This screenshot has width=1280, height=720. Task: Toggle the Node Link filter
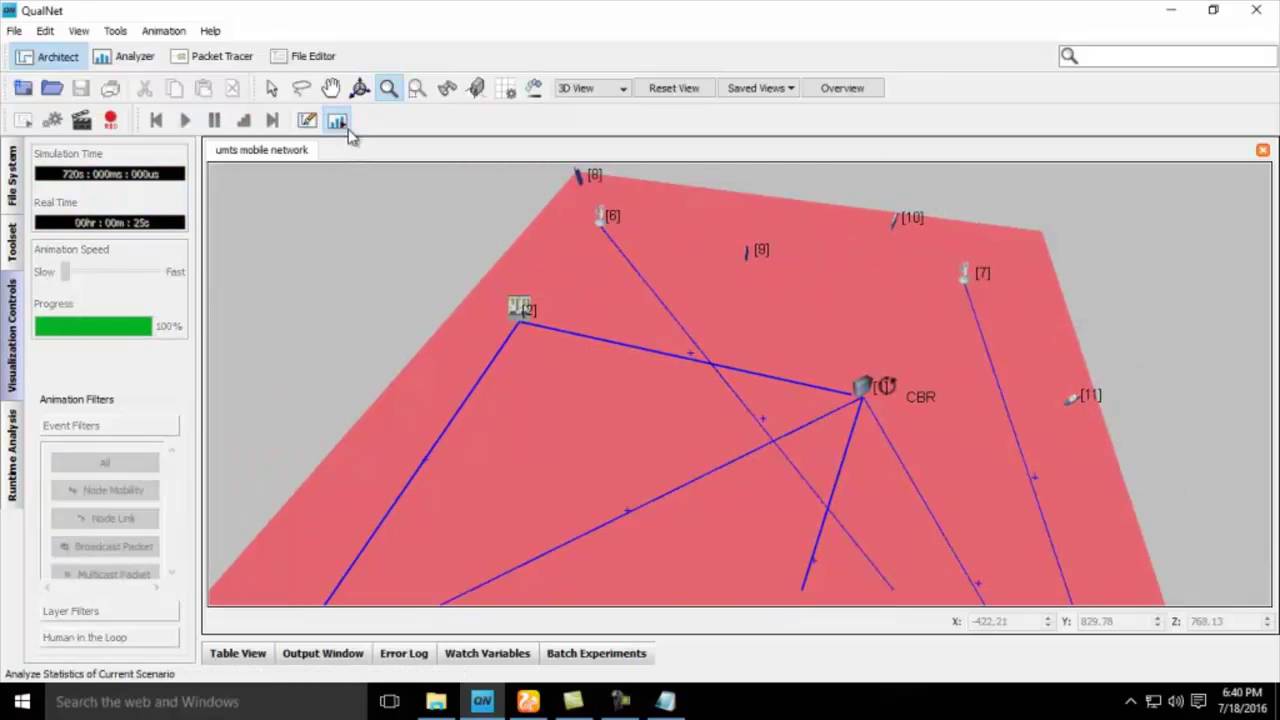(105, 518)
